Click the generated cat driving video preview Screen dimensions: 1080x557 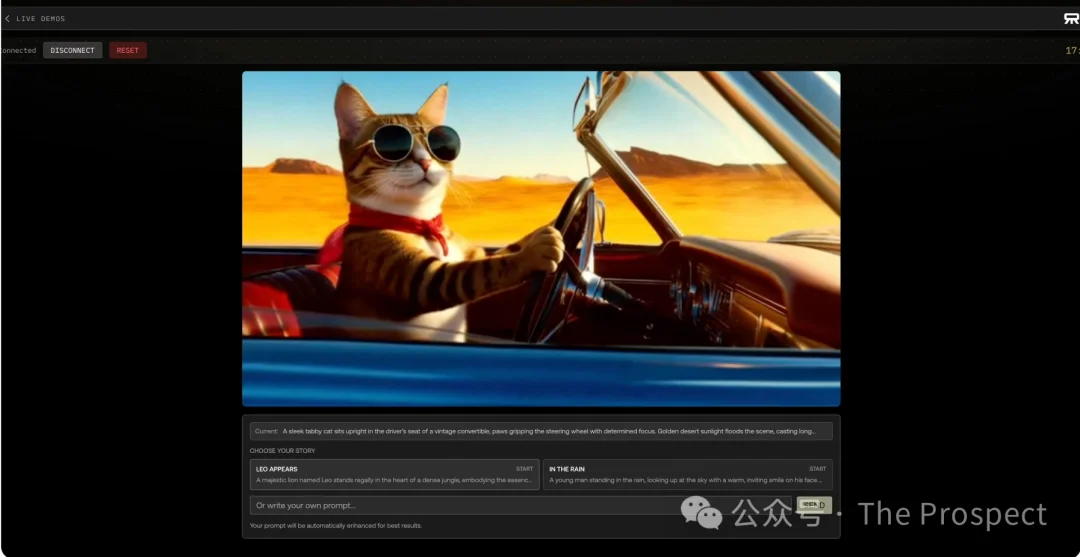point(541,238)
